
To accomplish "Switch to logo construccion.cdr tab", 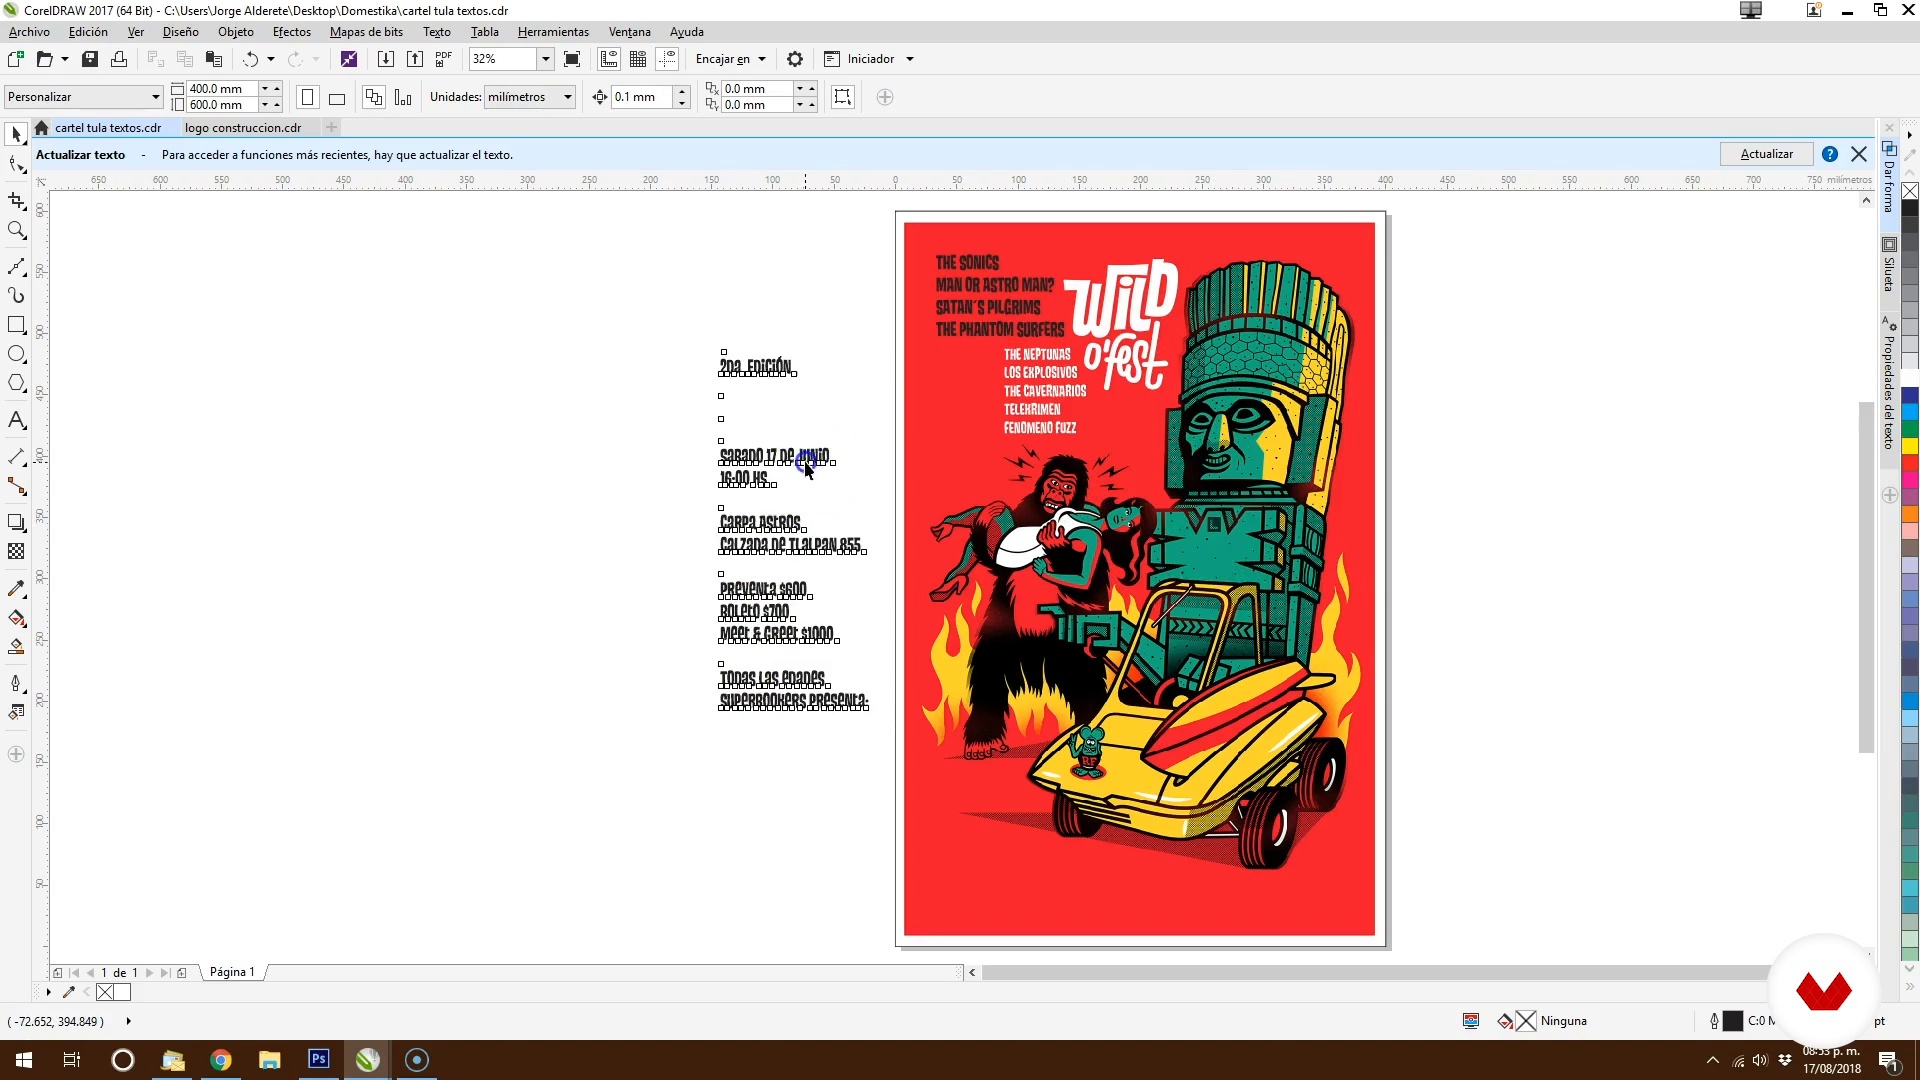I will click(243, 128).
